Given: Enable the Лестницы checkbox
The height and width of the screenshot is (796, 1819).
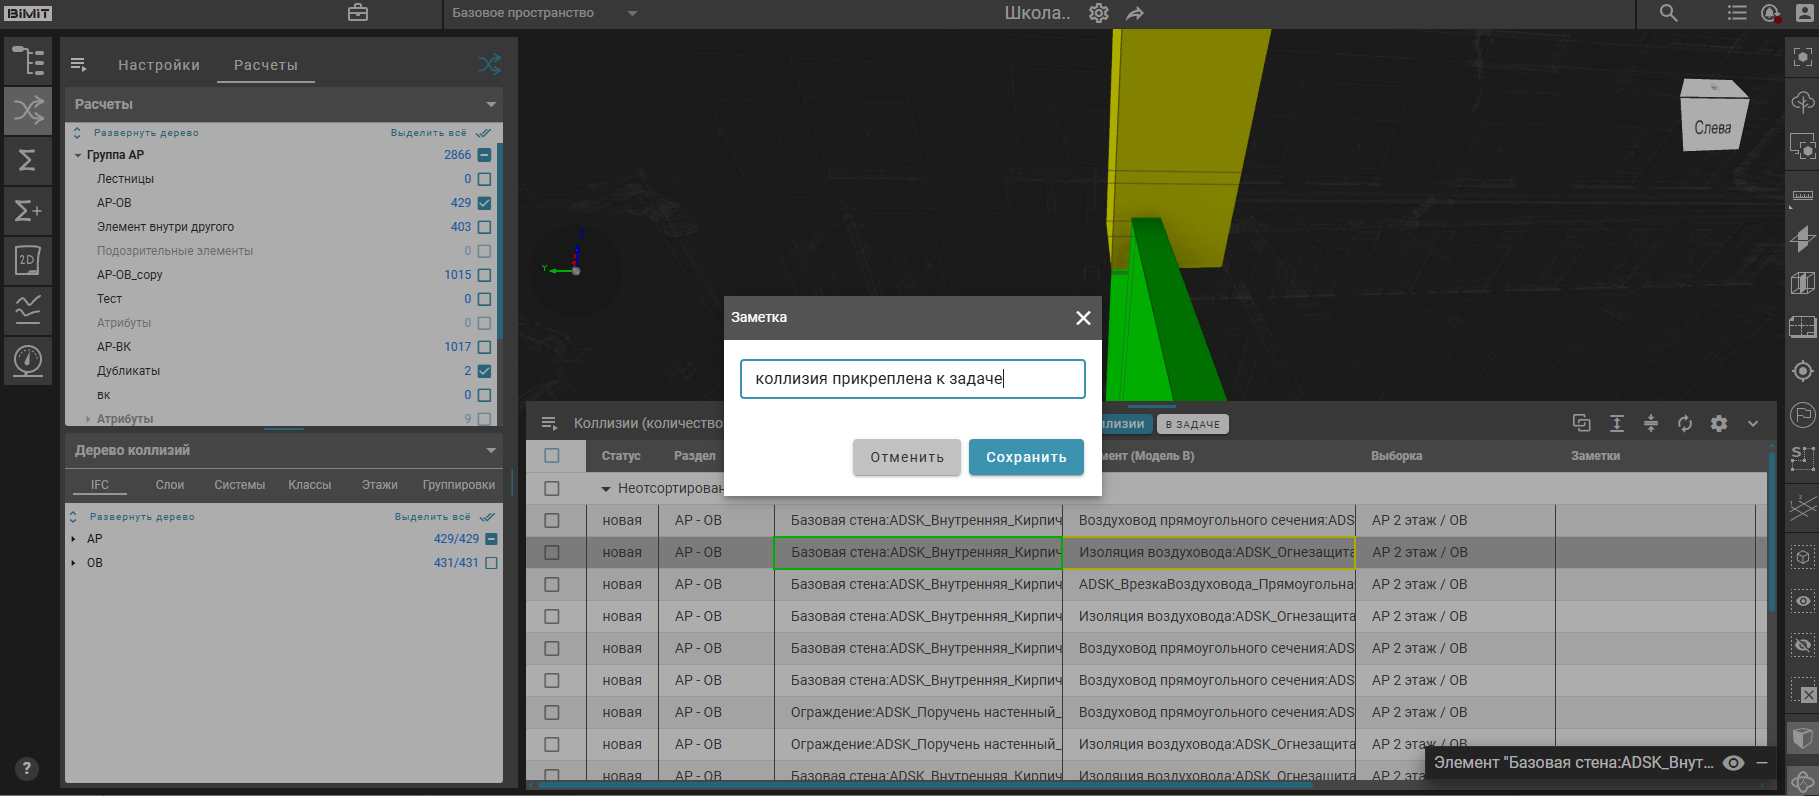Looking at the screenshot, I should (x=485, y=179).
